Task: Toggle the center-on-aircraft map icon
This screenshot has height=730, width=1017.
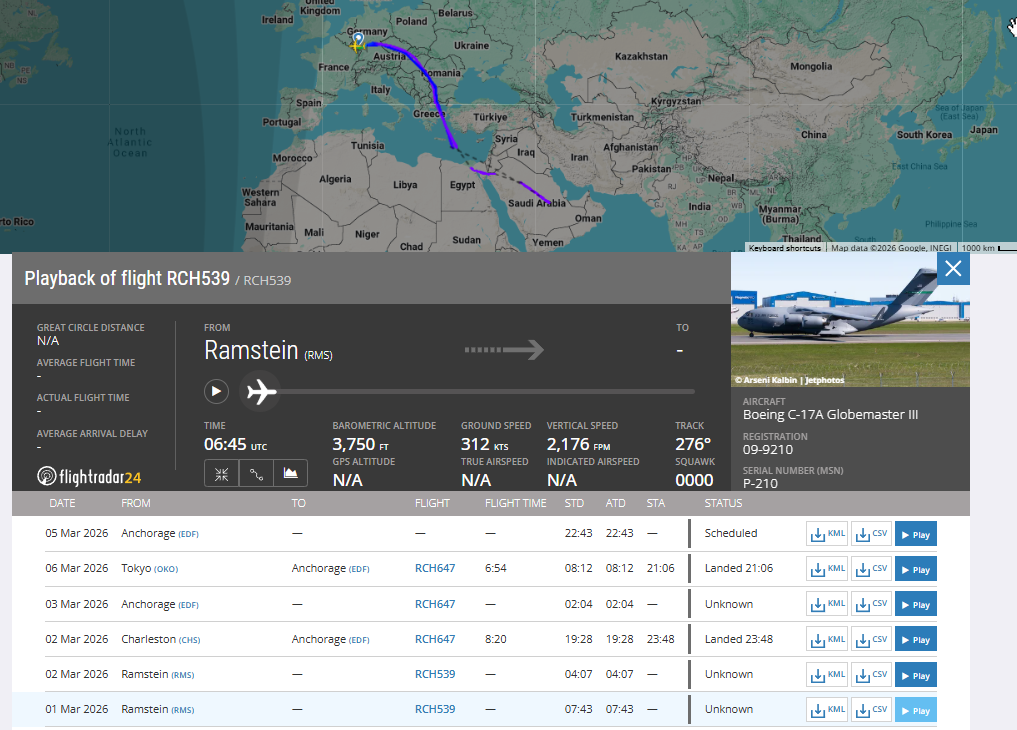Action: pos(222,473)
